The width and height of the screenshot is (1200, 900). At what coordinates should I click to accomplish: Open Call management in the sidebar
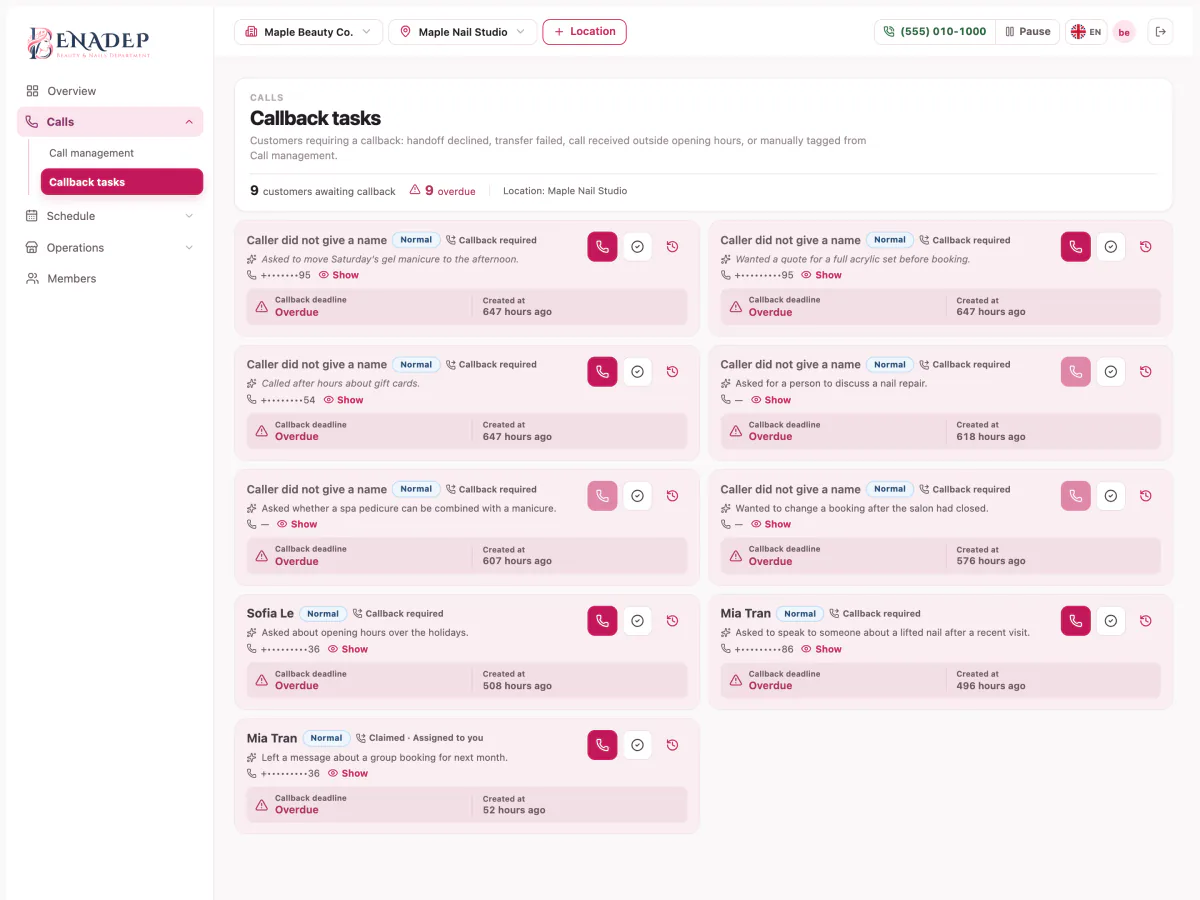(120, 153)
